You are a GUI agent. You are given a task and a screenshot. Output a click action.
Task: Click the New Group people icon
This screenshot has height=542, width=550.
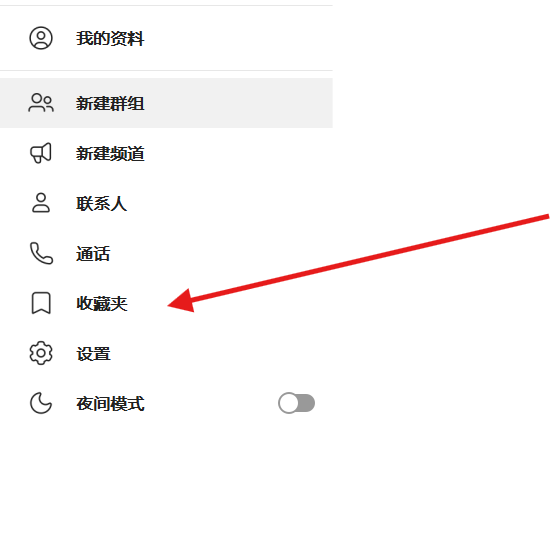click(x=41, y=103)
